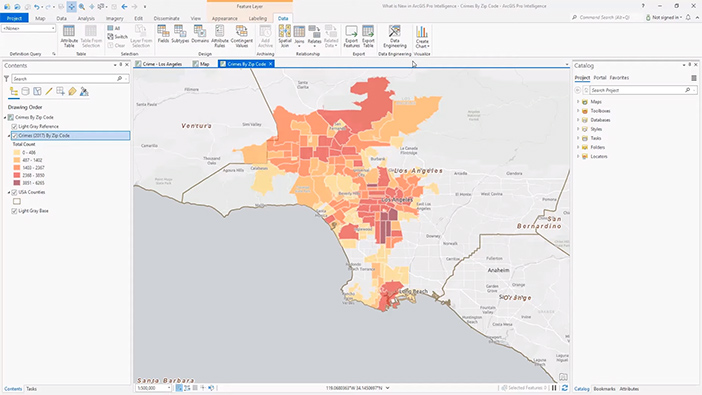Screen dimensions: 702x395
Task: Refresh the map view
Action: (x=565, y=388)
